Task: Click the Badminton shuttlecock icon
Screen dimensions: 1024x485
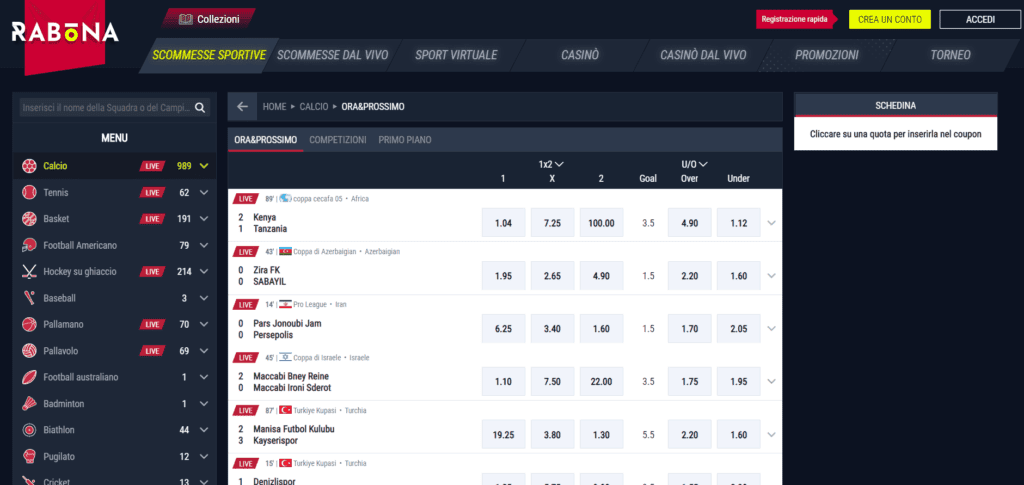Action: (29, 404)
